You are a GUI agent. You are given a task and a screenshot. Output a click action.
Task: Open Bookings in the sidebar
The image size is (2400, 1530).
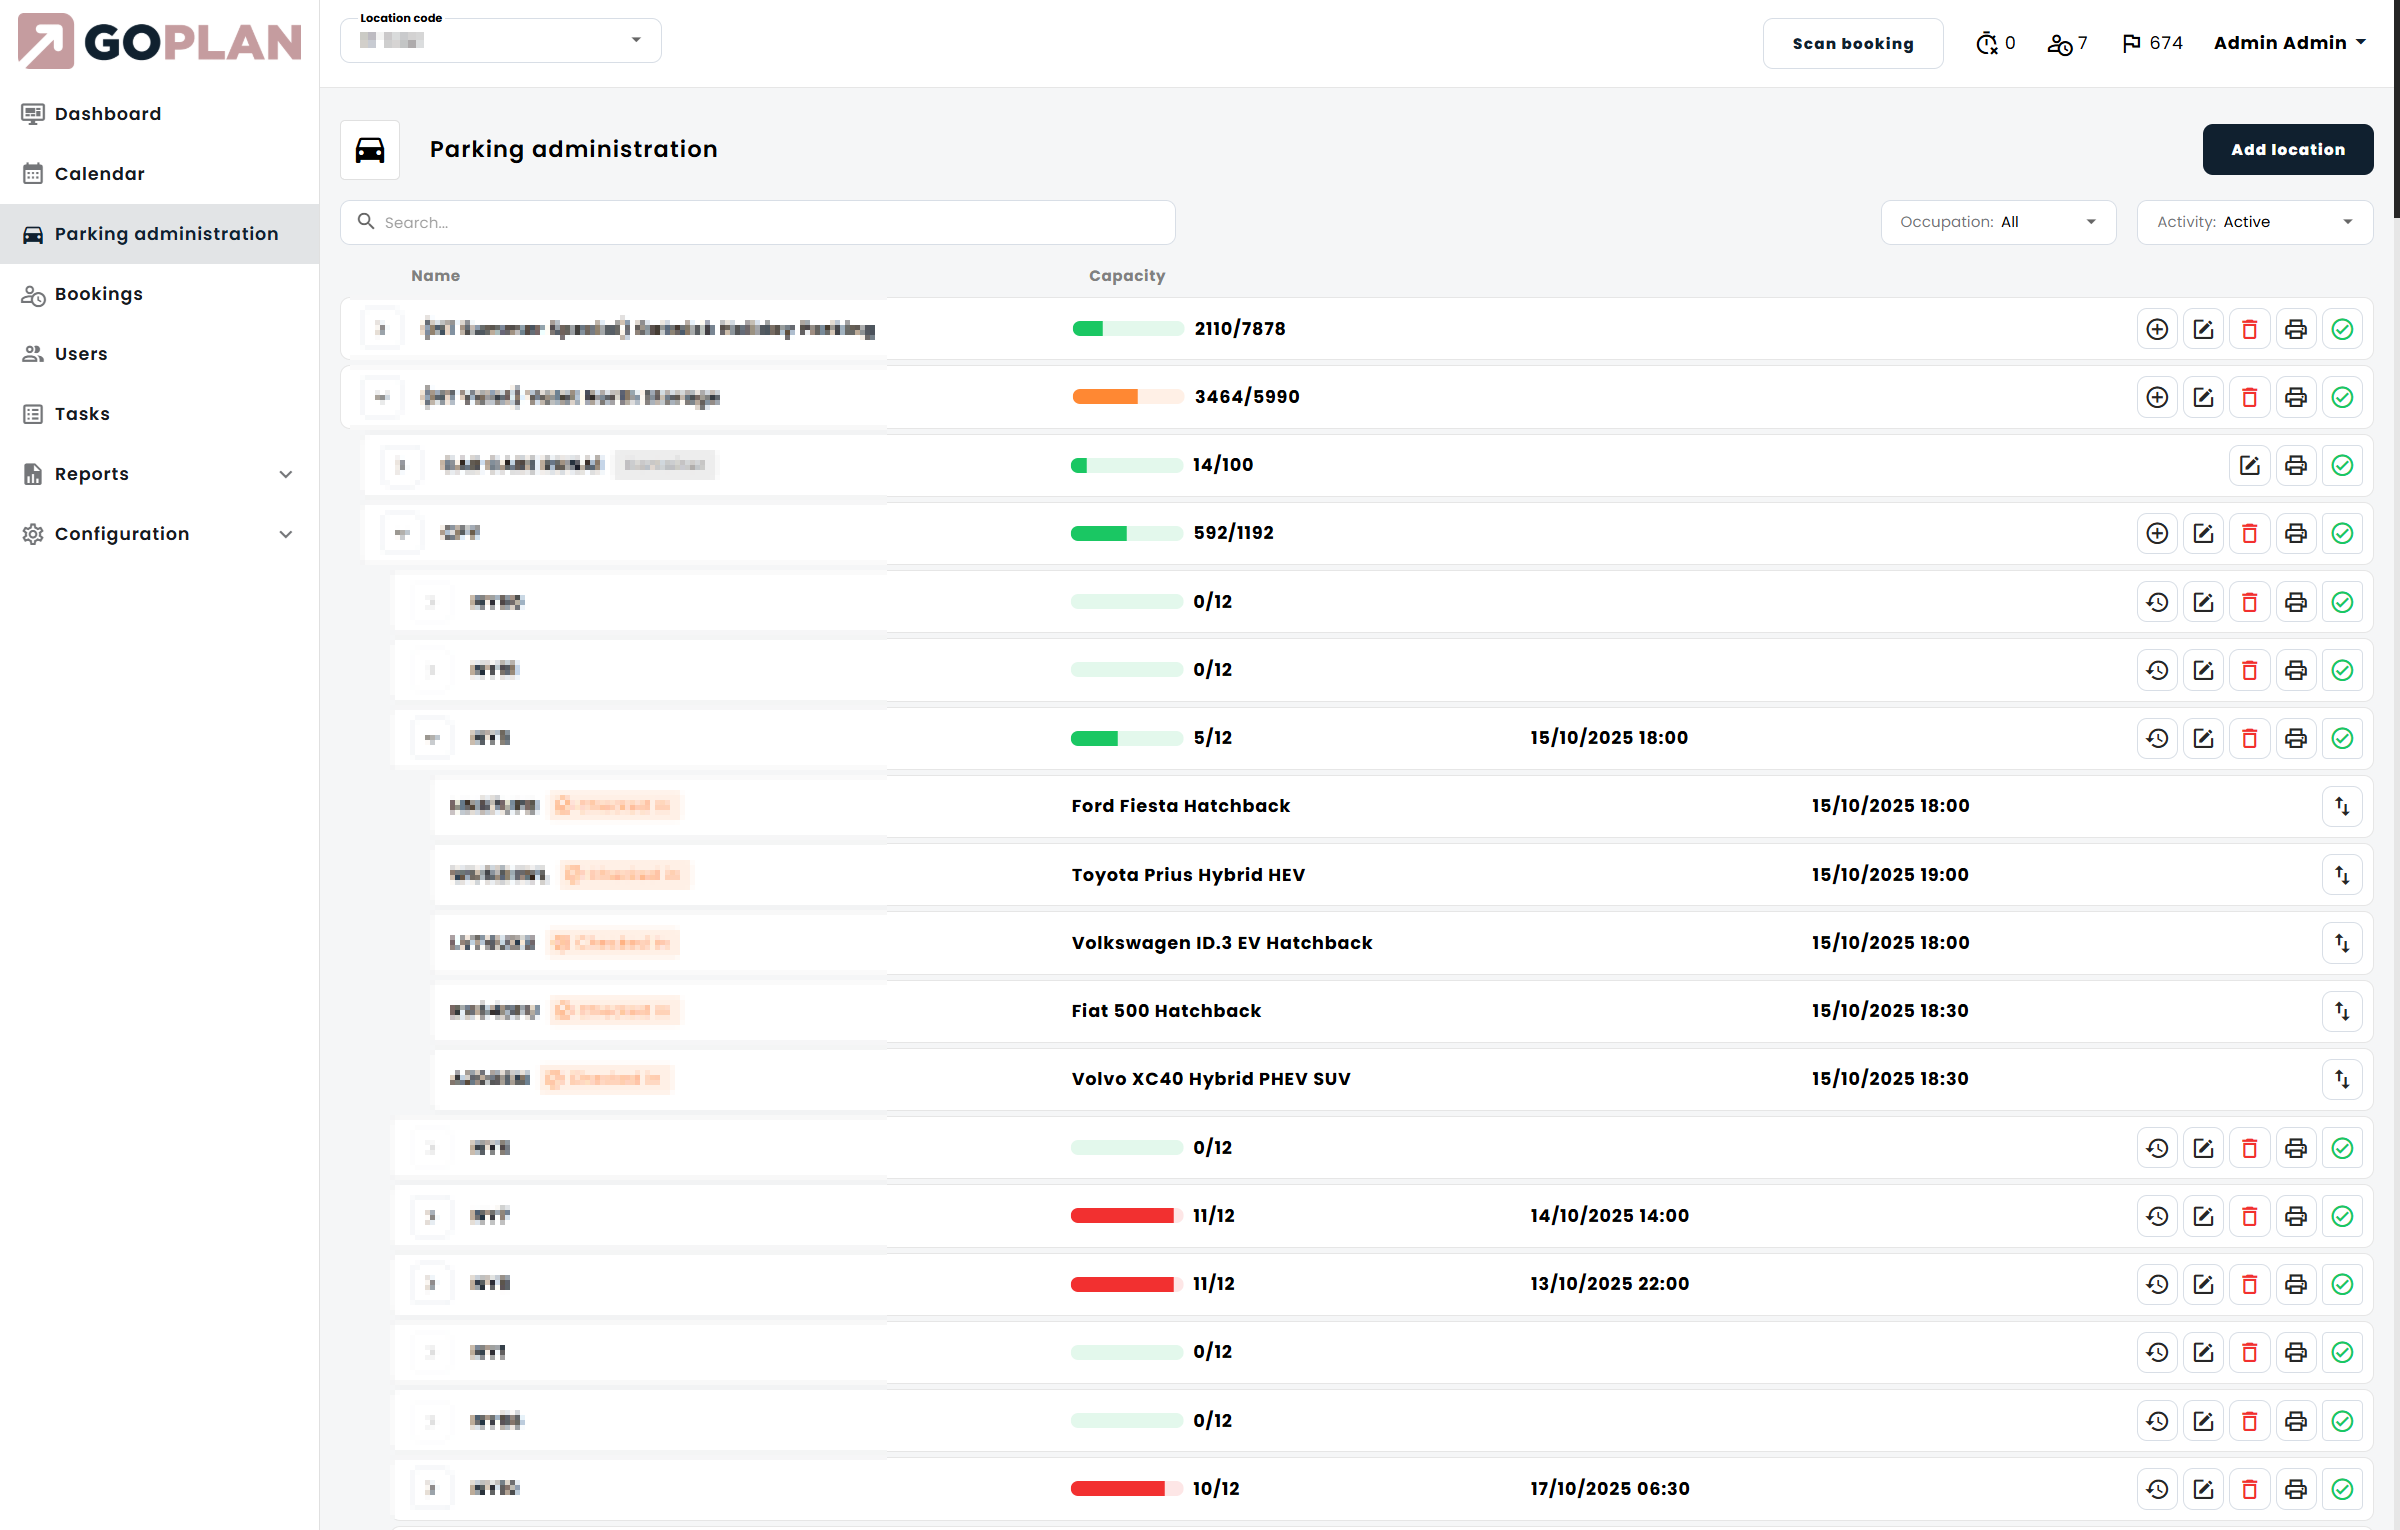pos(98,294)
